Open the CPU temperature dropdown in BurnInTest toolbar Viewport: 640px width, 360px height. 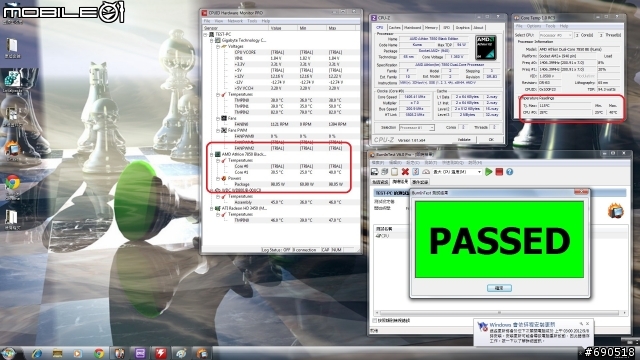pos(457,172)
